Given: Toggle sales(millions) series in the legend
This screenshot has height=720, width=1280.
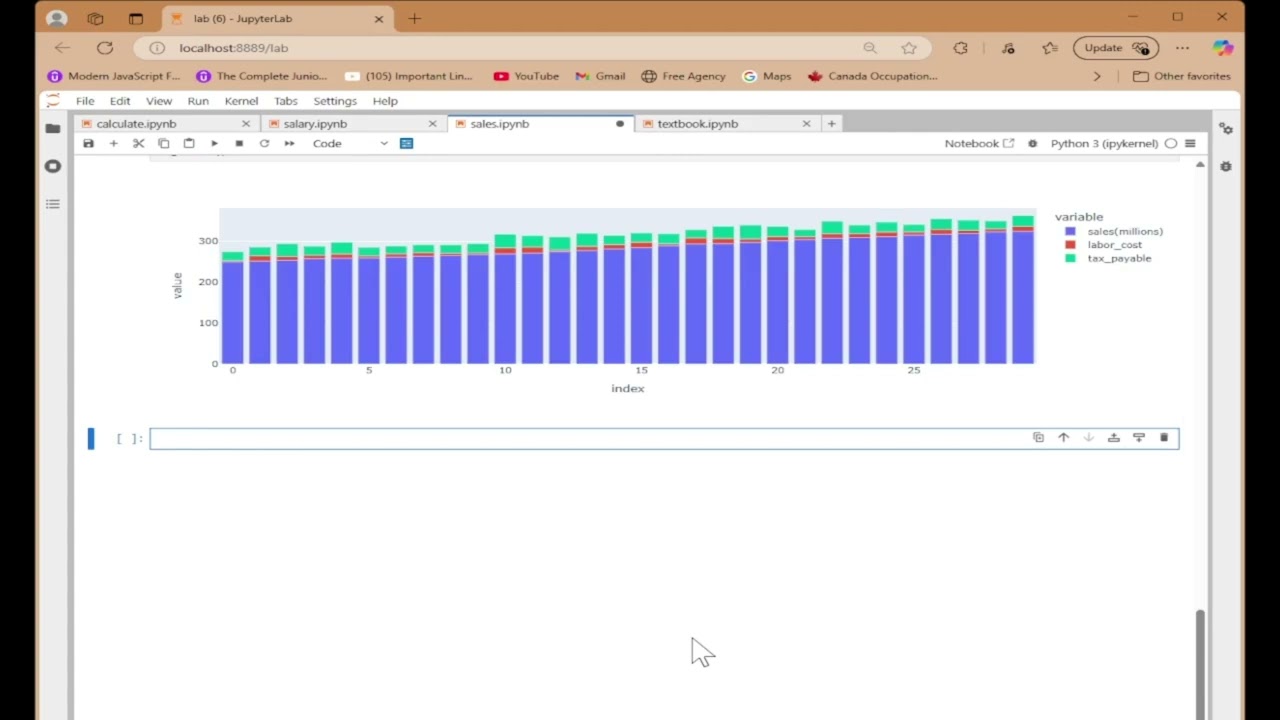Looking at the screenshot, I should click(1113, 231).
